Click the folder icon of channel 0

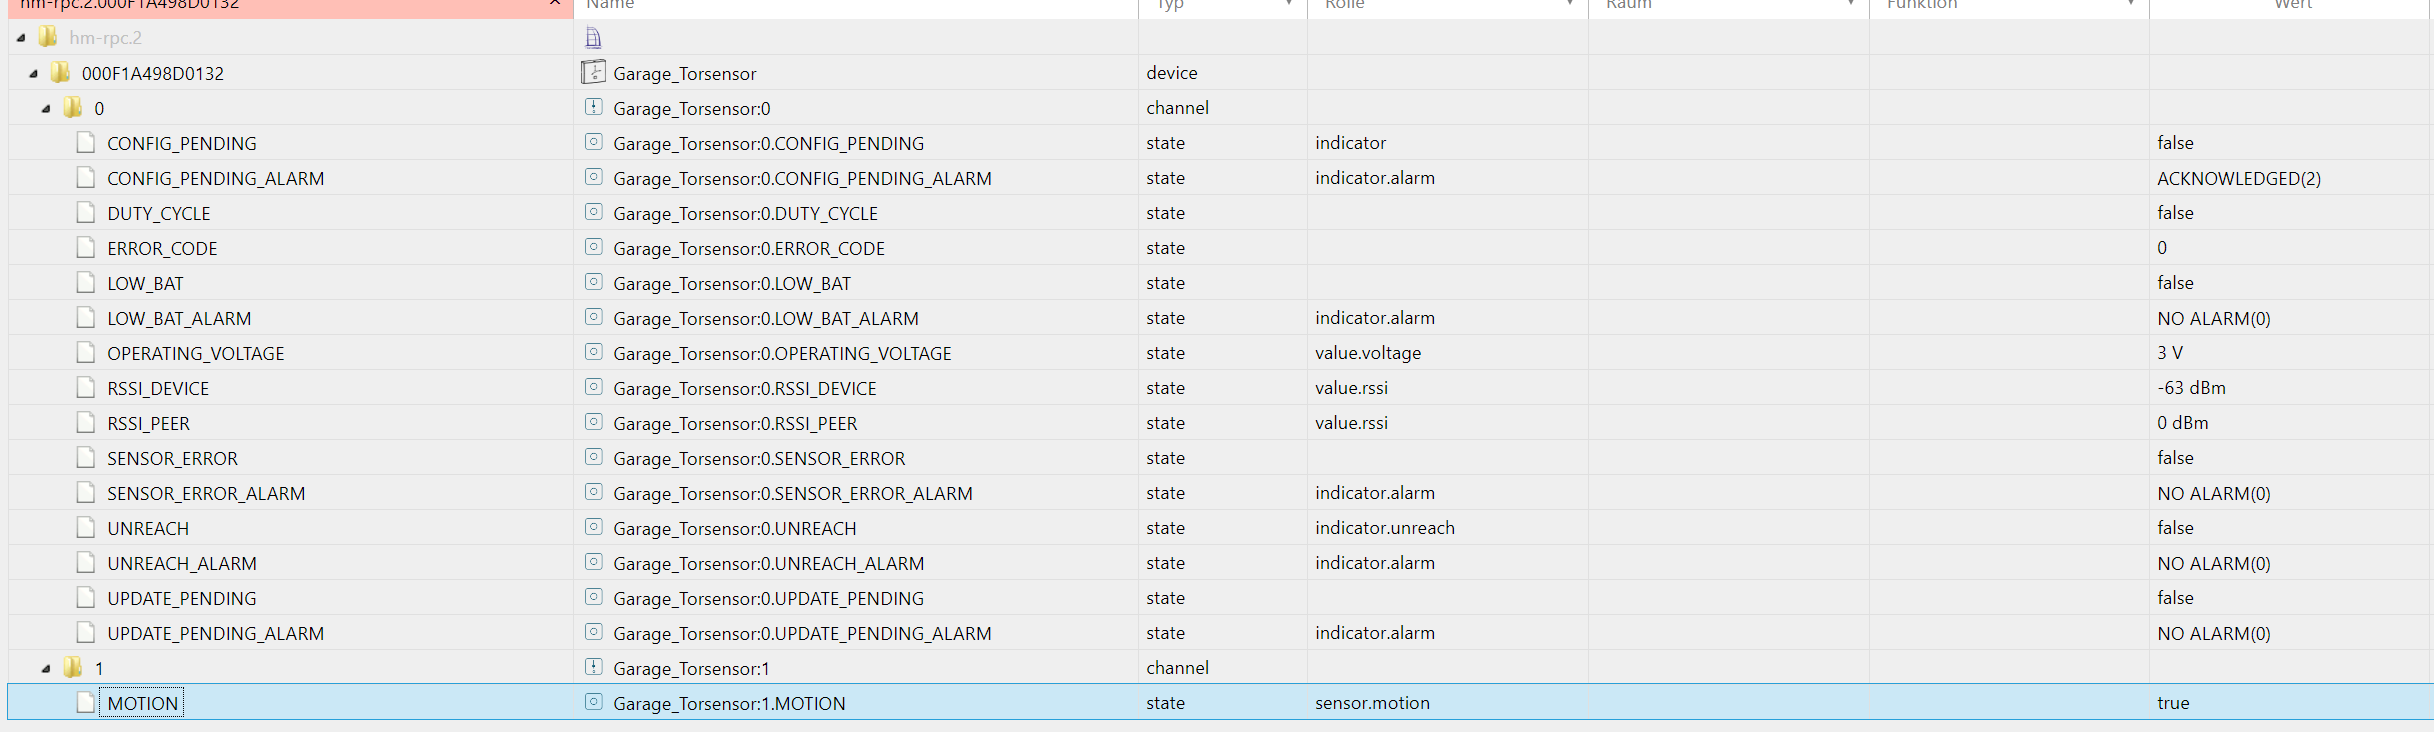coord(73,107)
